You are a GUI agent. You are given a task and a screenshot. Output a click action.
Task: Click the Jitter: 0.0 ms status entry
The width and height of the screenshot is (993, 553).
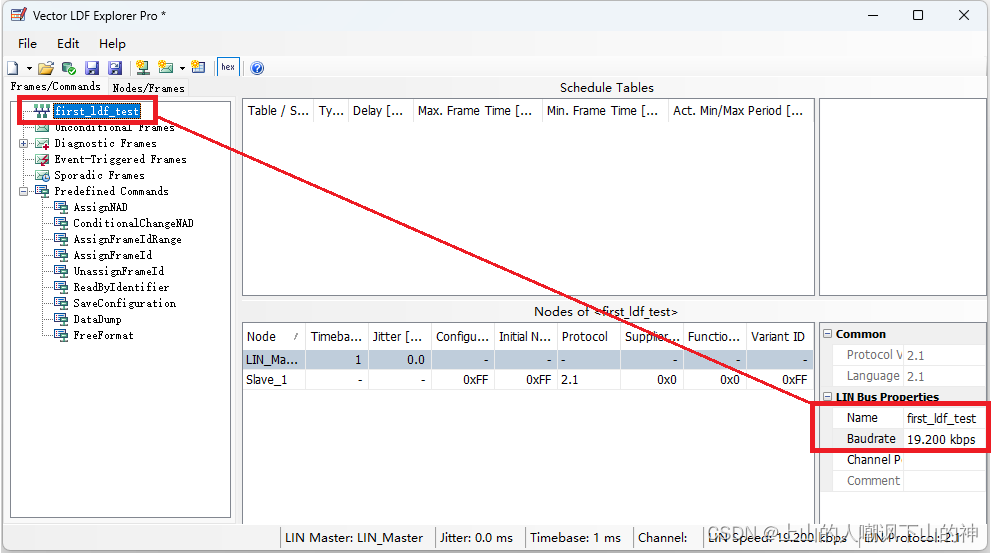[x=477, y=538]
